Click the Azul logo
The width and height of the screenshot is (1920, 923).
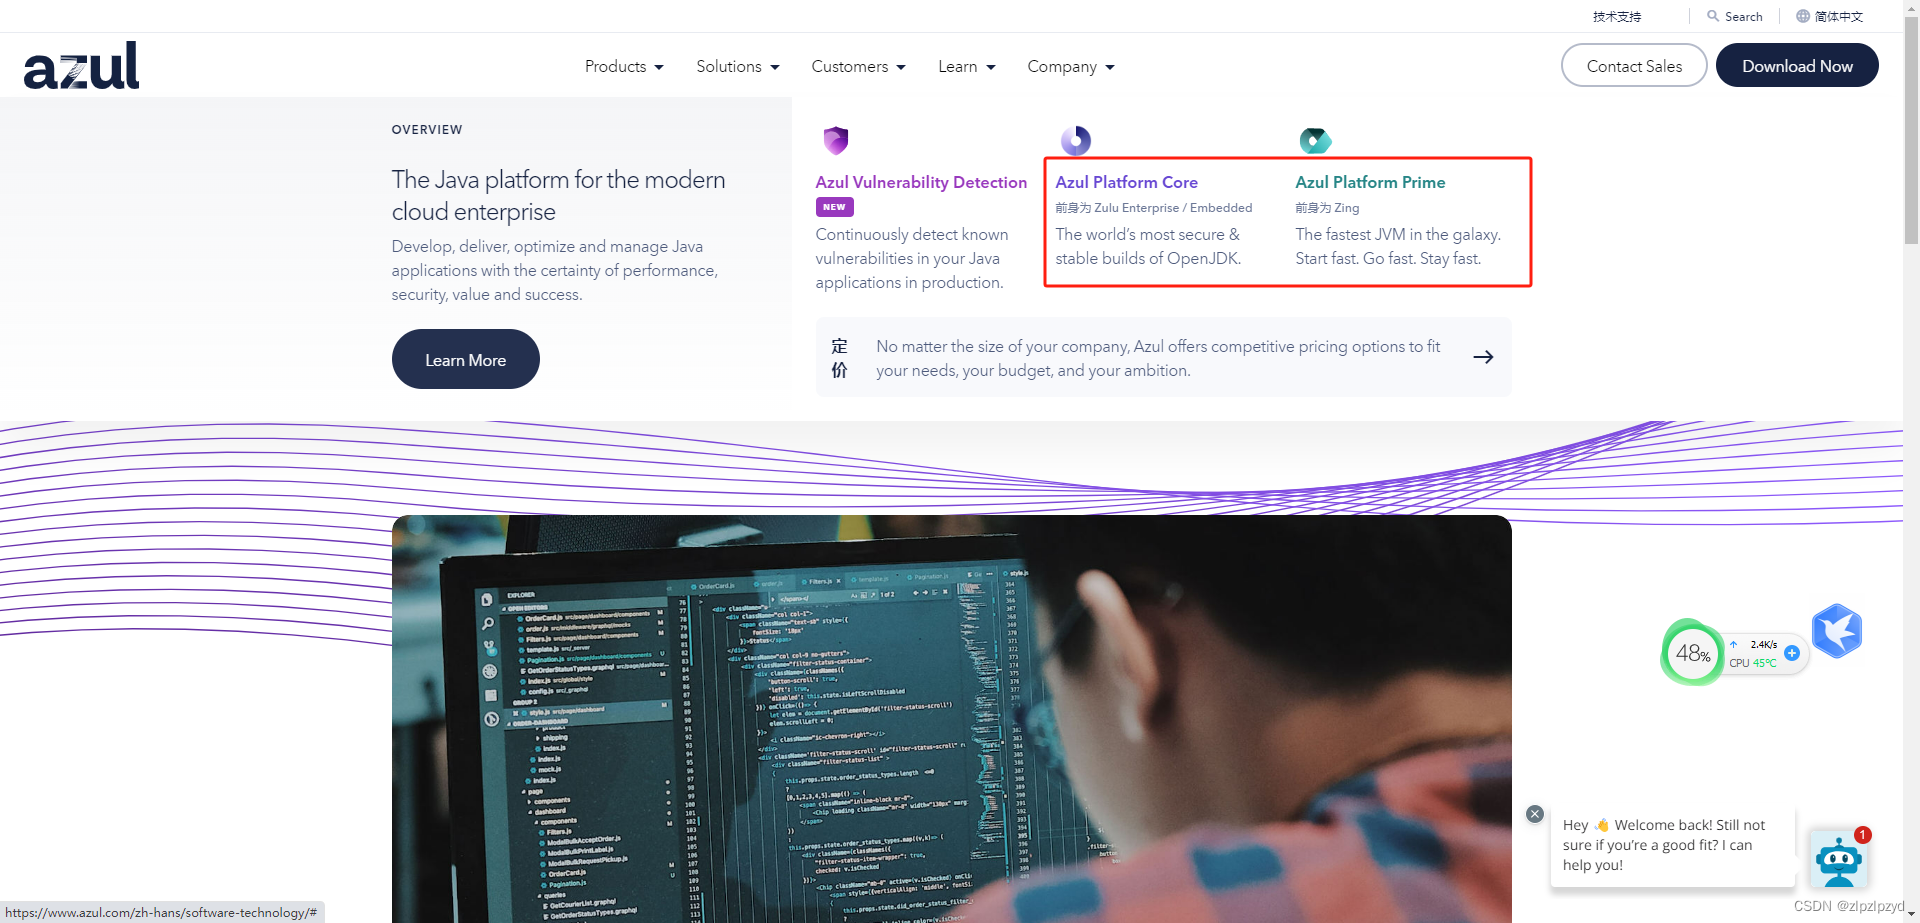[81, 65]
